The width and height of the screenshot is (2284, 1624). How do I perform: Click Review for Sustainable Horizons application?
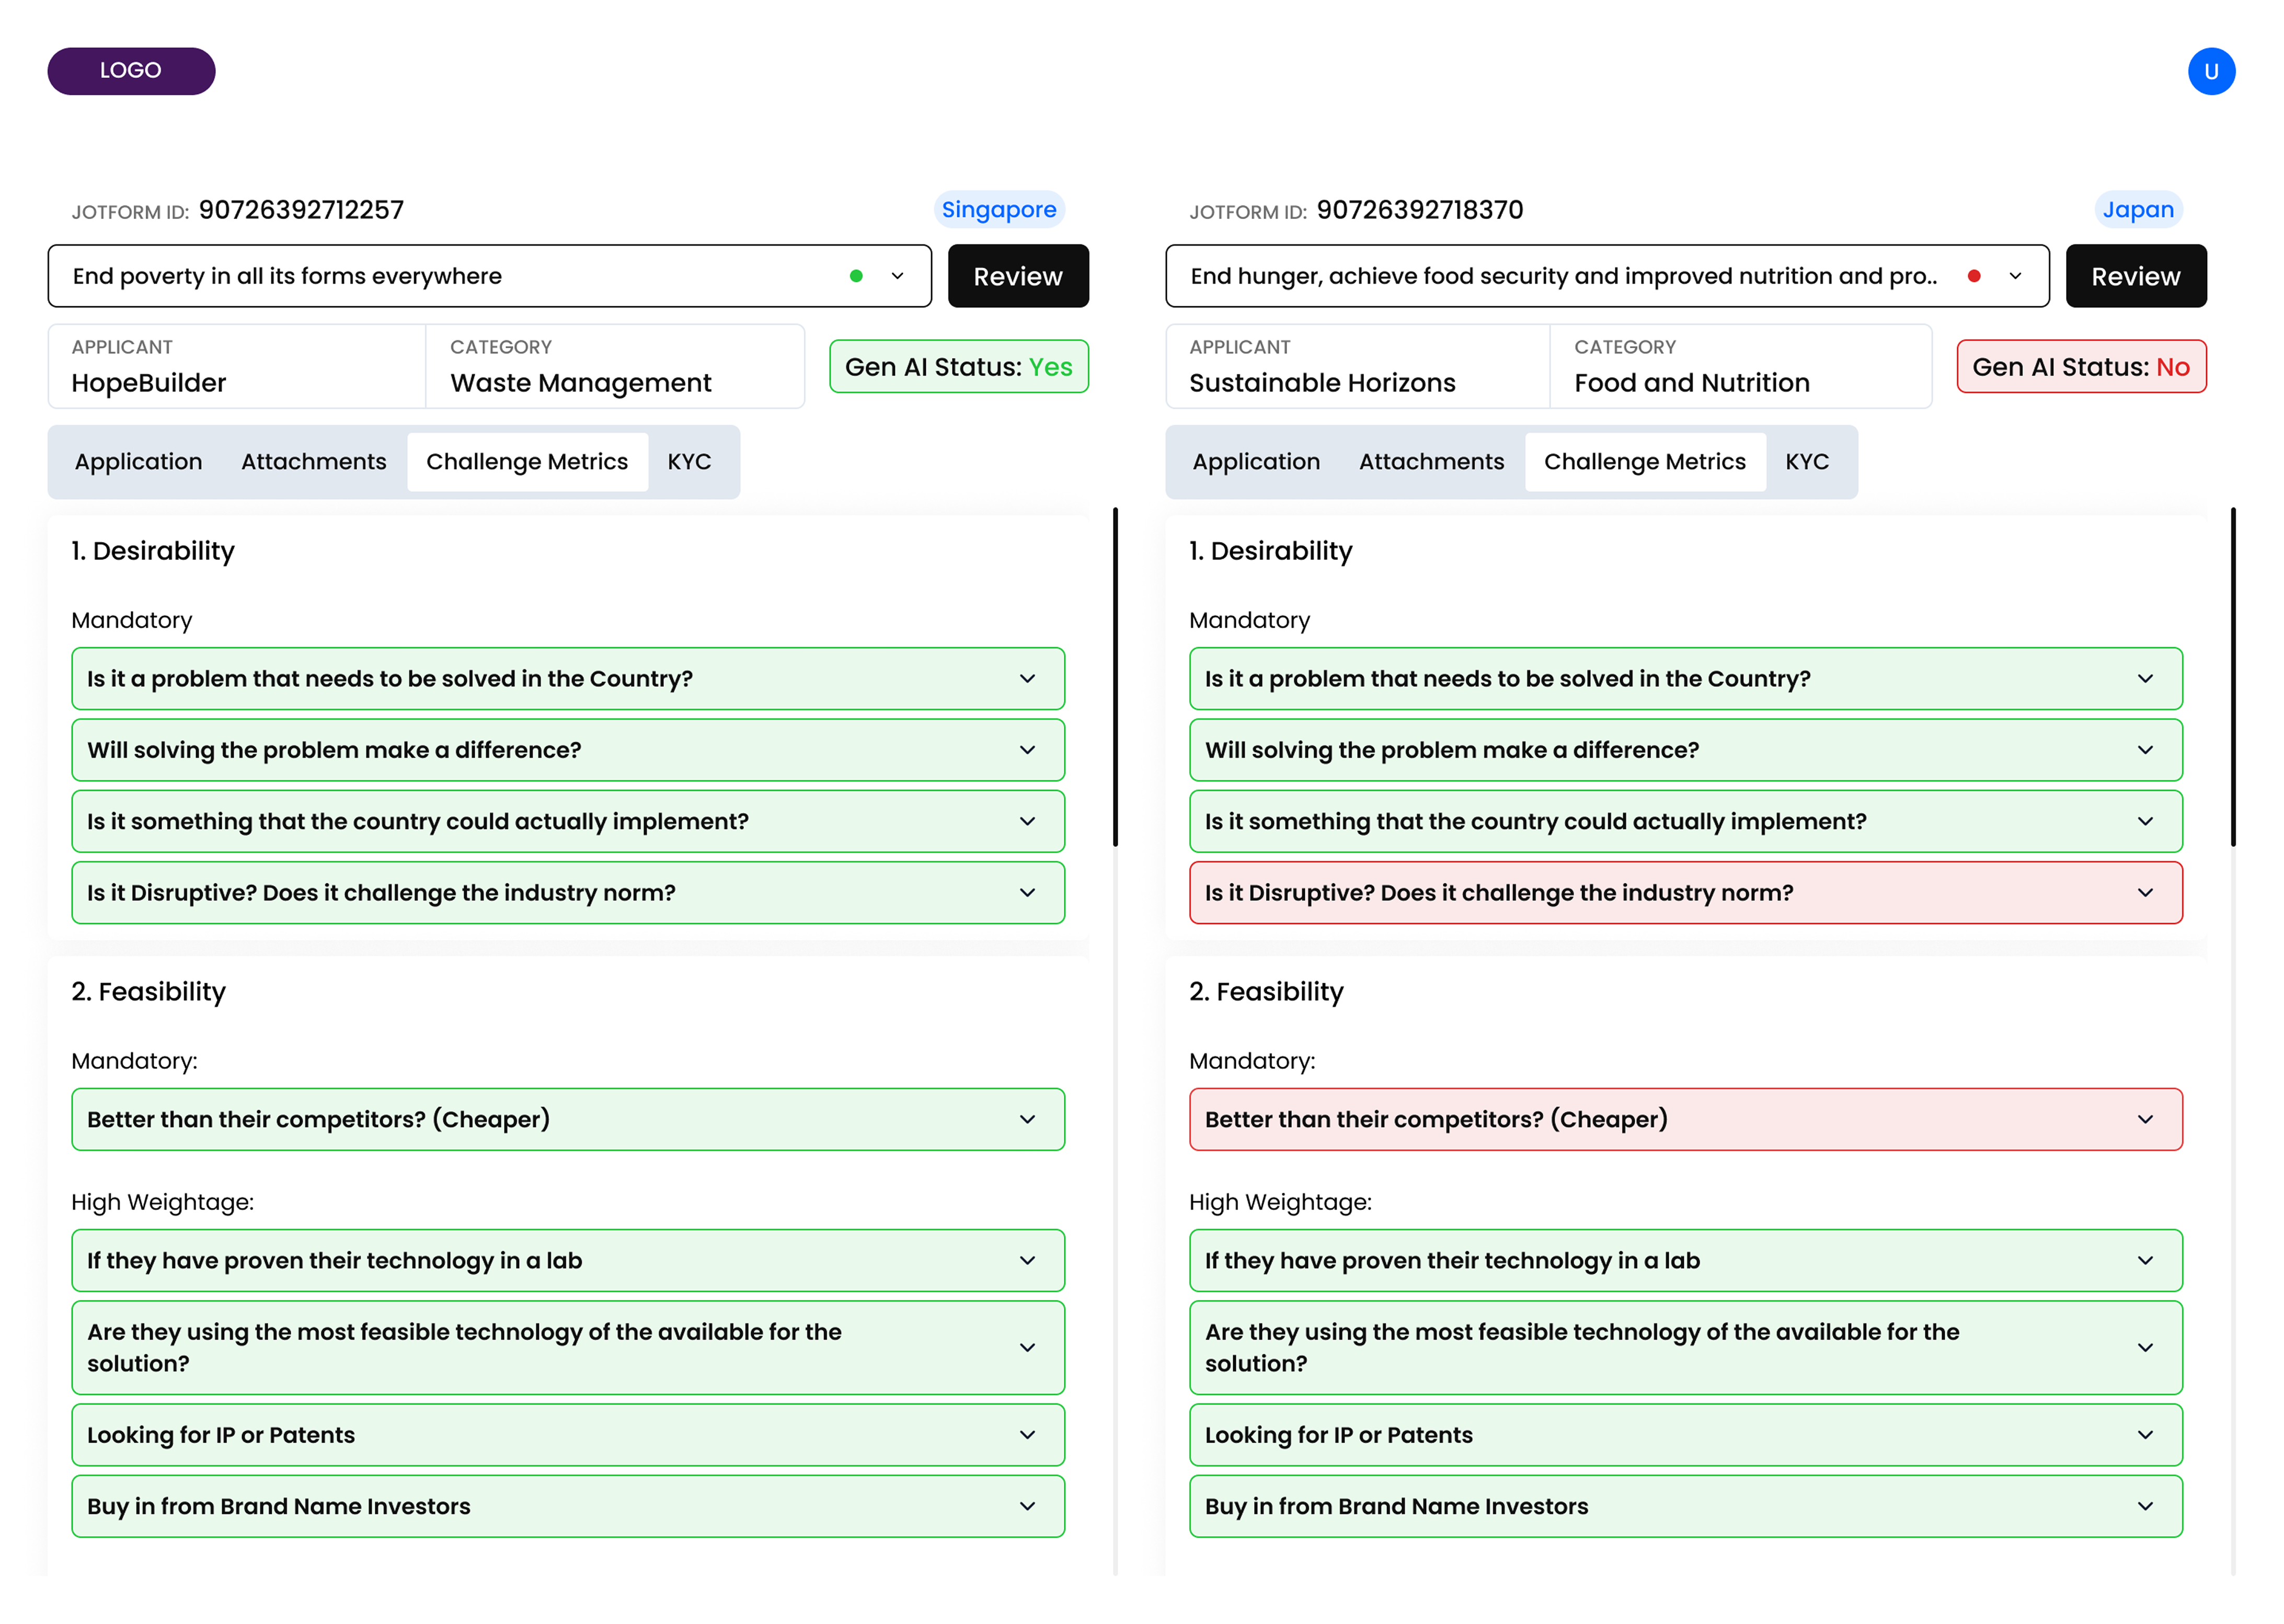pos(2136,276)
